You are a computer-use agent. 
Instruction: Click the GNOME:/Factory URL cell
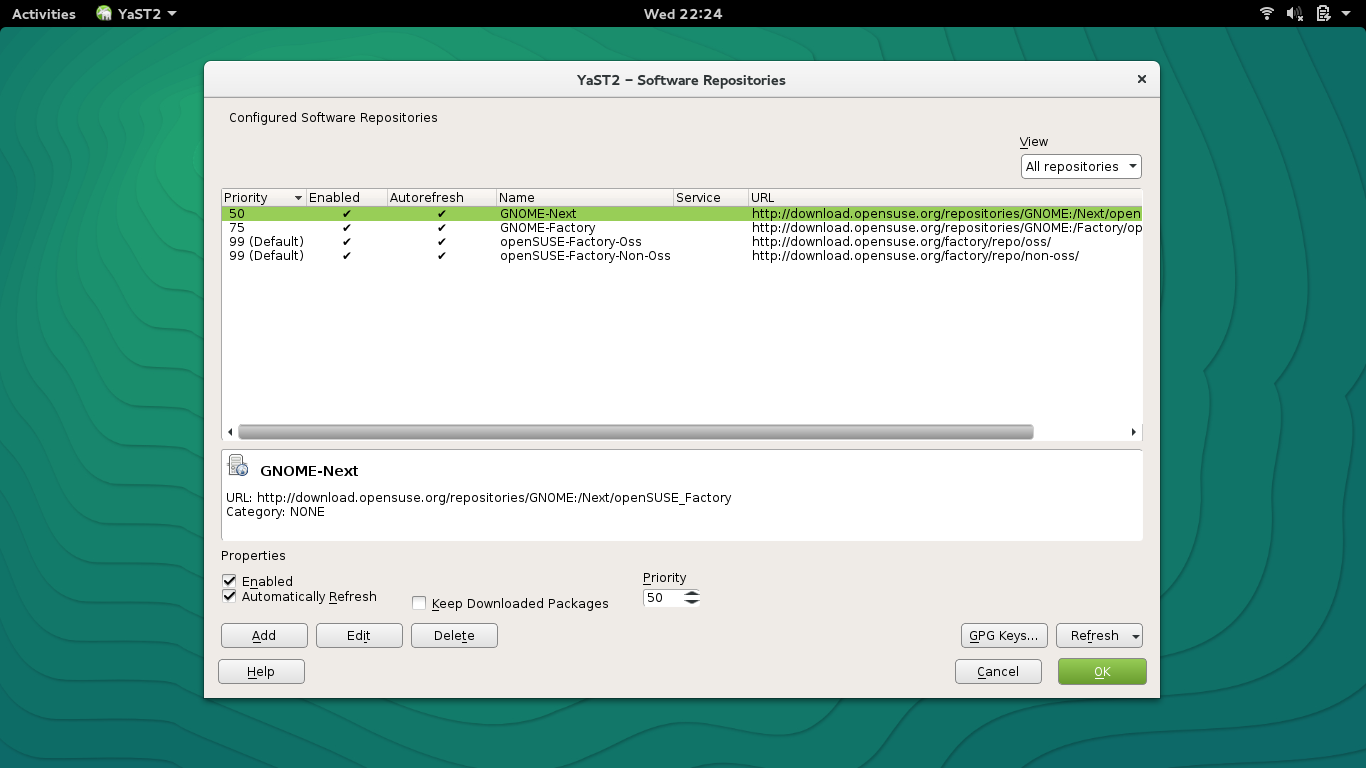[946, 228]
